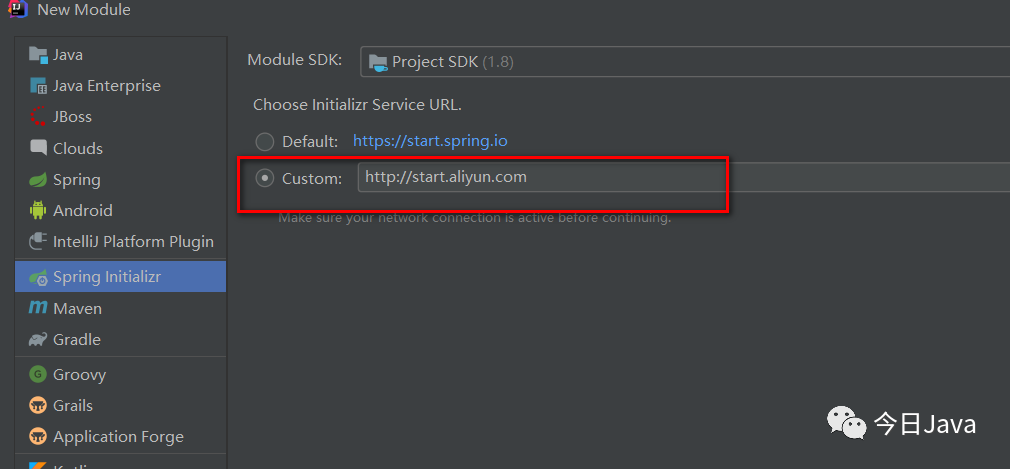Click the red JBoss icon

click(x=38, y=117)
